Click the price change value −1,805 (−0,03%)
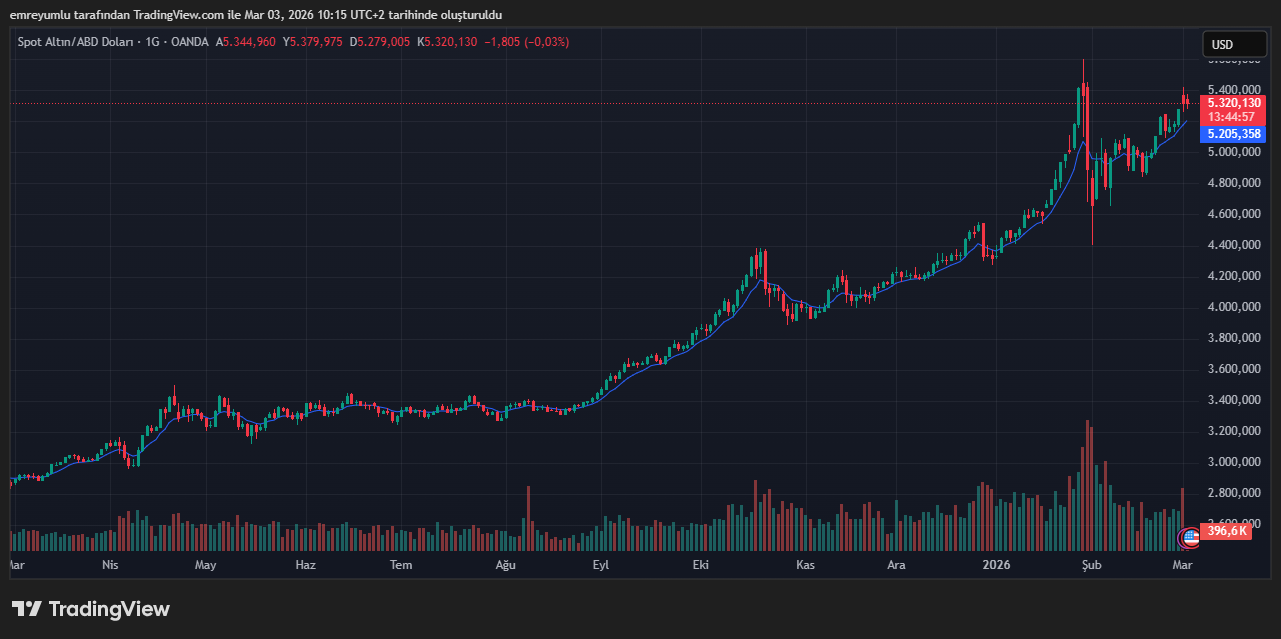The width and height of the screenshot is (1281, 639). tap(526, 42)
